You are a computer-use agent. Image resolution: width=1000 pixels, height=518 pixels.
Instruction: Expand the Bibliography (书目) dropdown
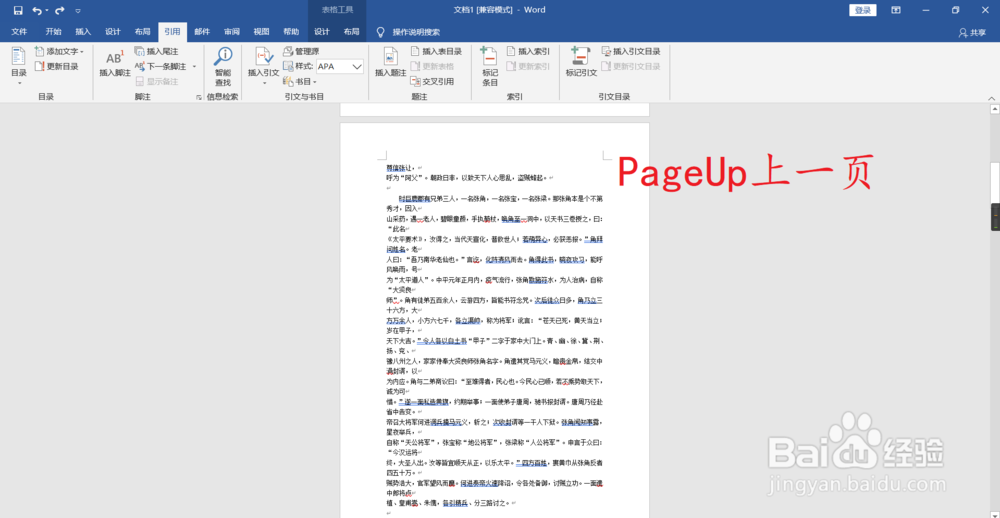tap(300, 82)
